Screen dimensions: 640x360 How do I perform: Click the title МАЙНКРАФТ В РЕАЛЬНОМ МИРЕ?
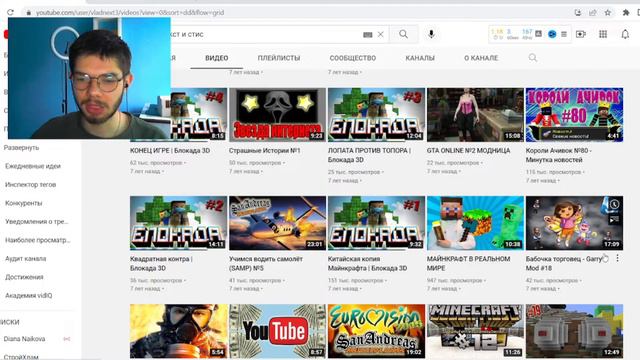pyautogui.click(x=469, y=263)
